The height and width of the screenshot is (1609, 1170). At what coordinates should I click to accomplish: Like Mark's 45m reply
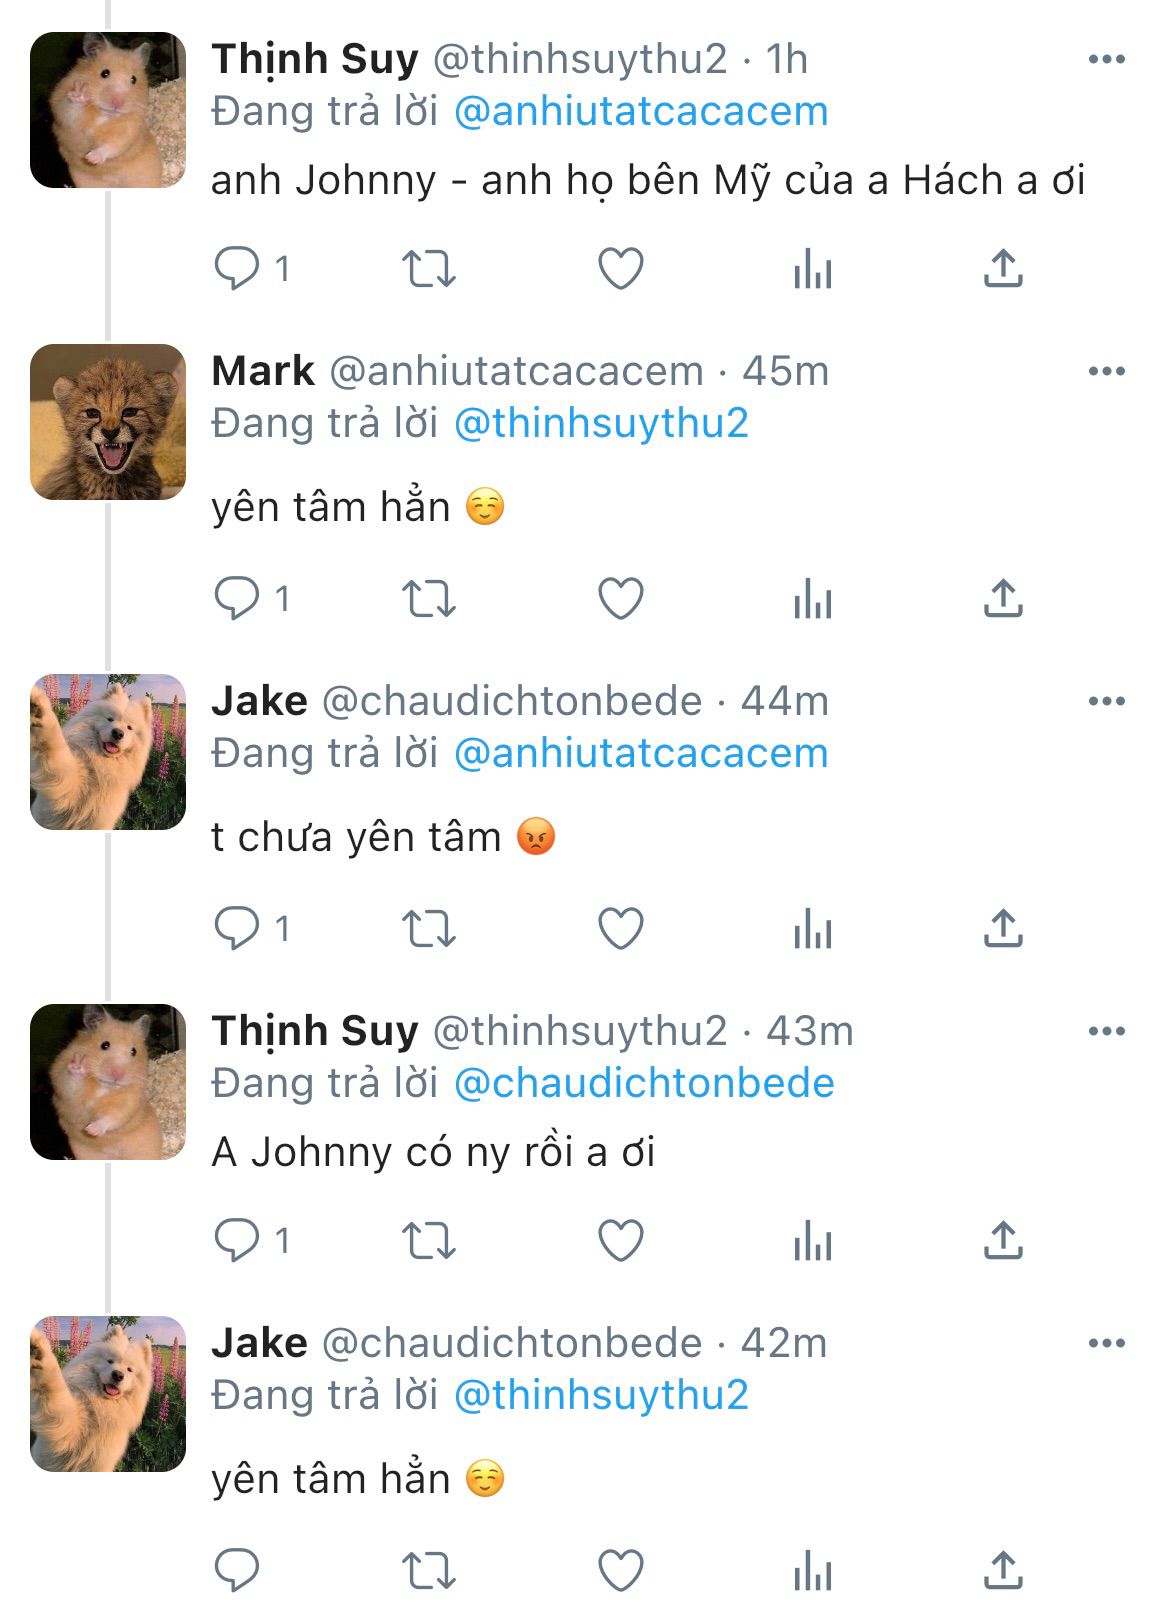click(620, 598)
